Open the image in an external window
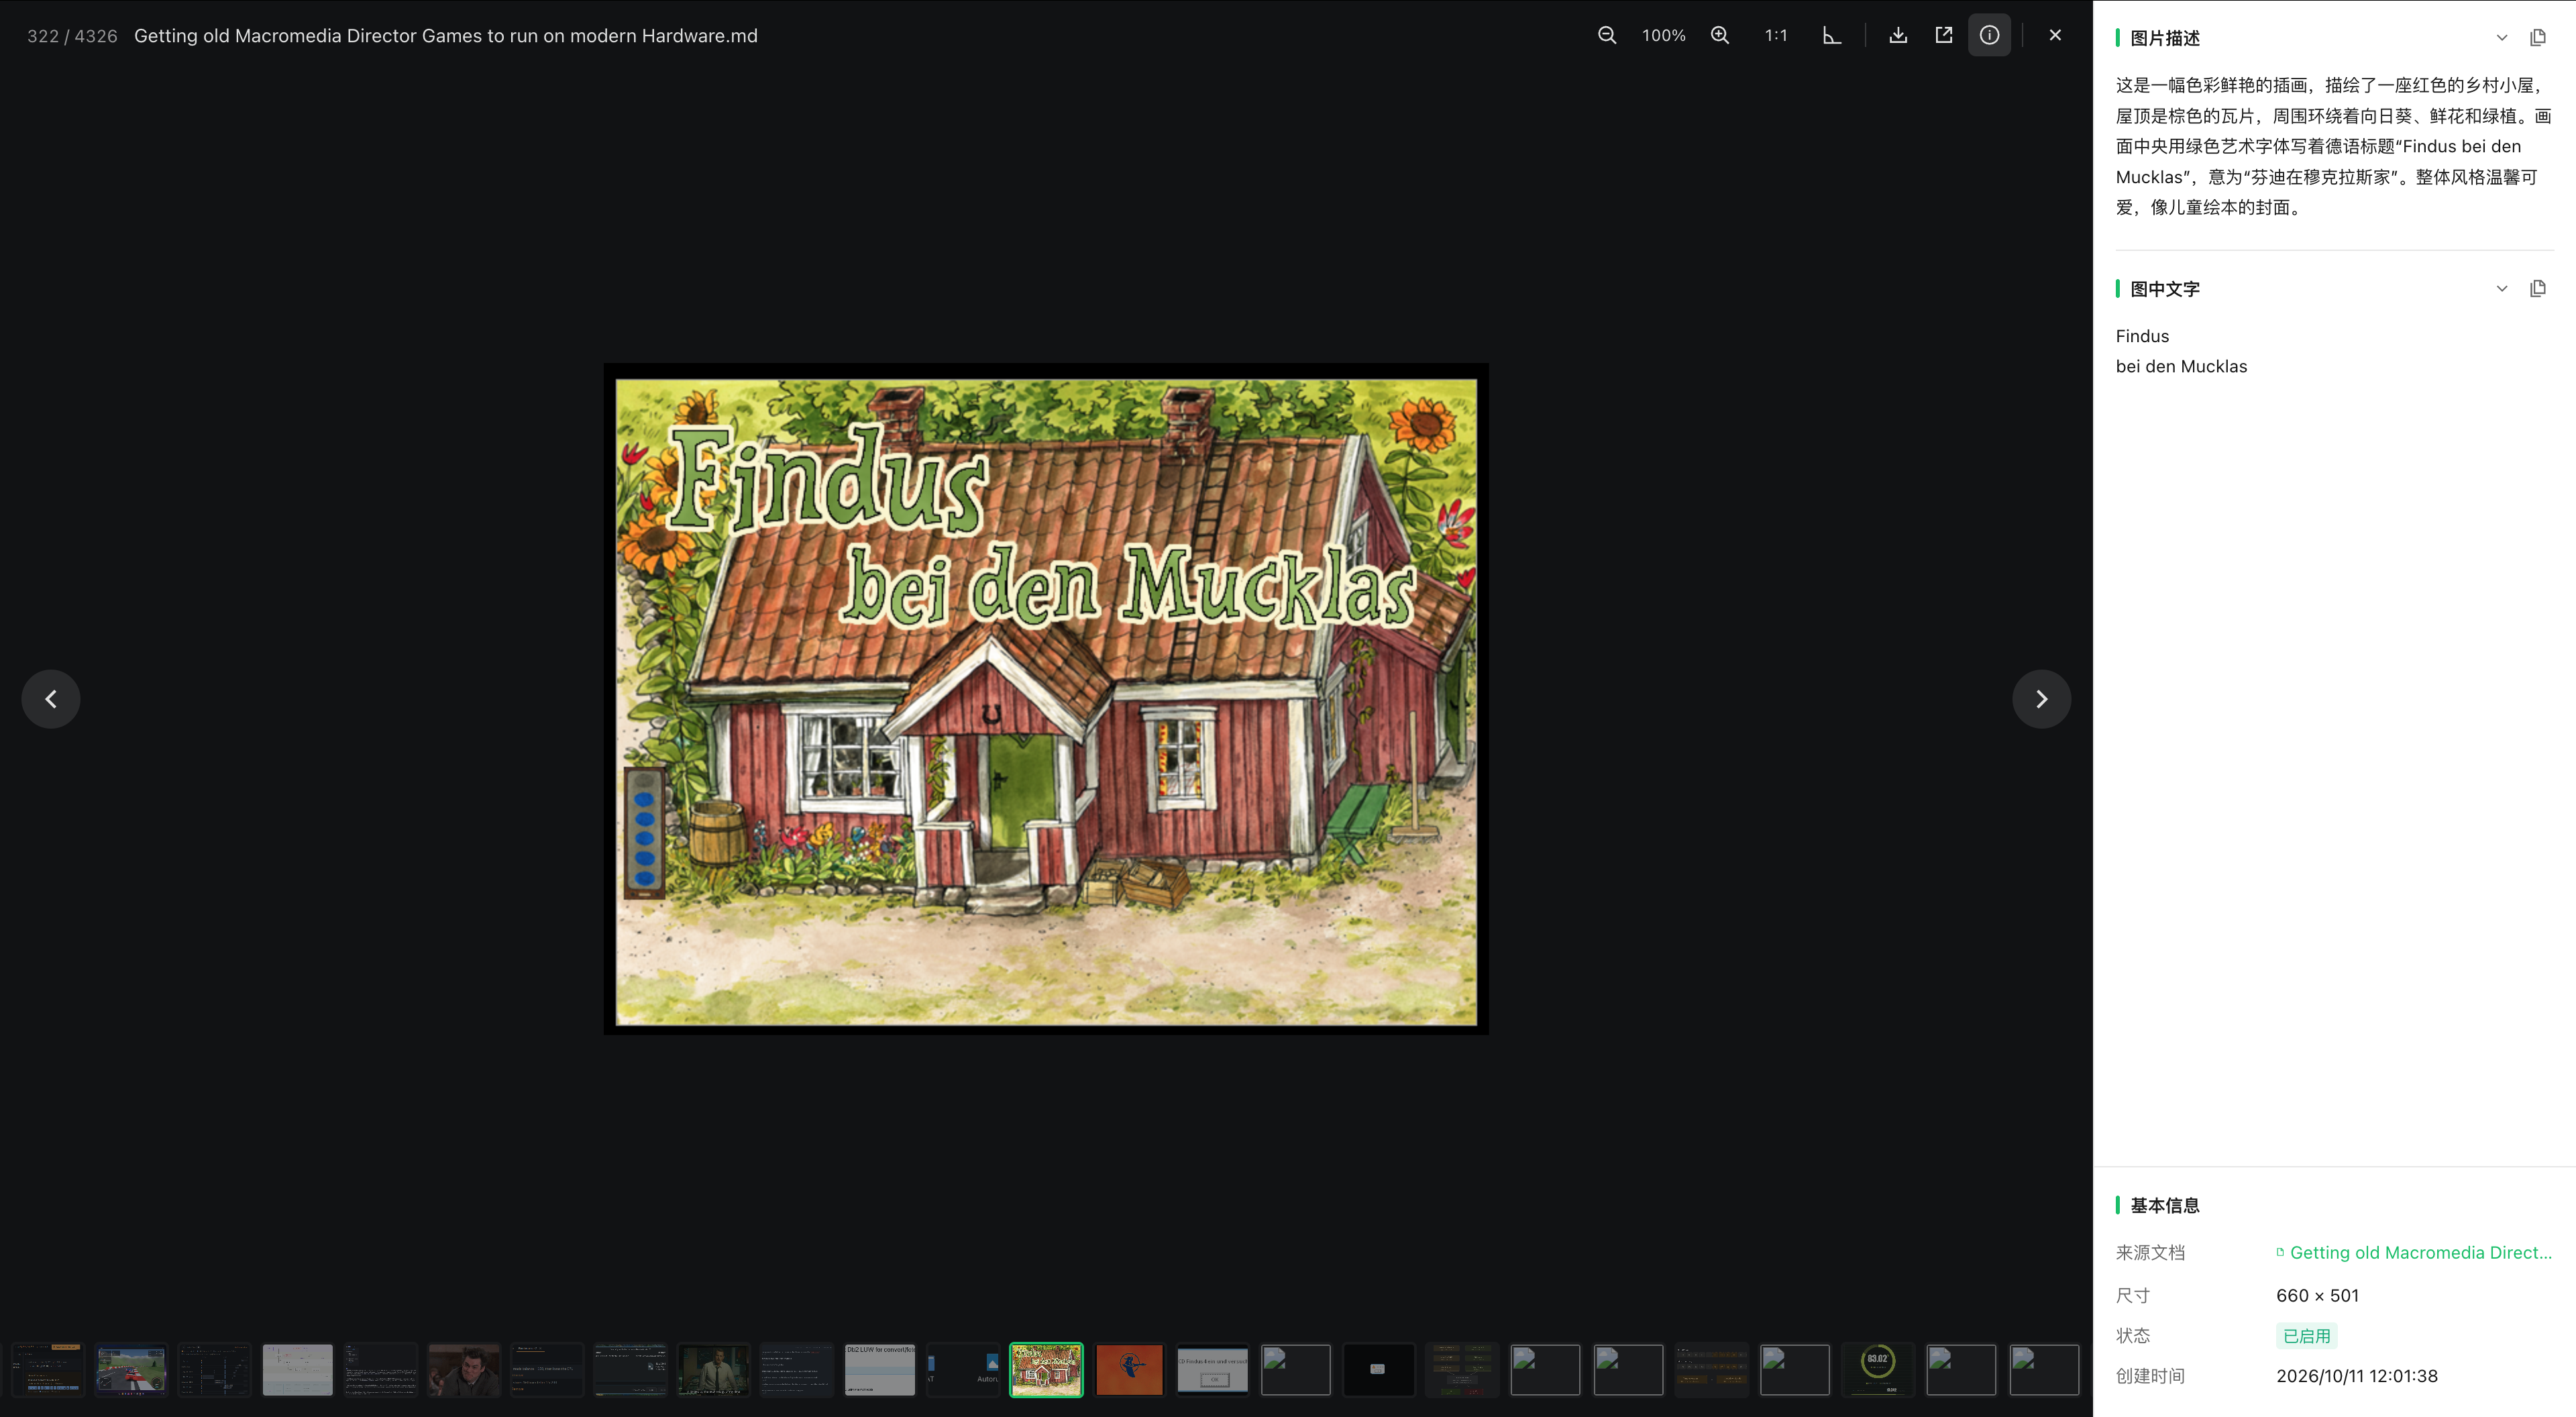The width and height of the screenshot is (2576, 1417). (x=1944, y=35)
